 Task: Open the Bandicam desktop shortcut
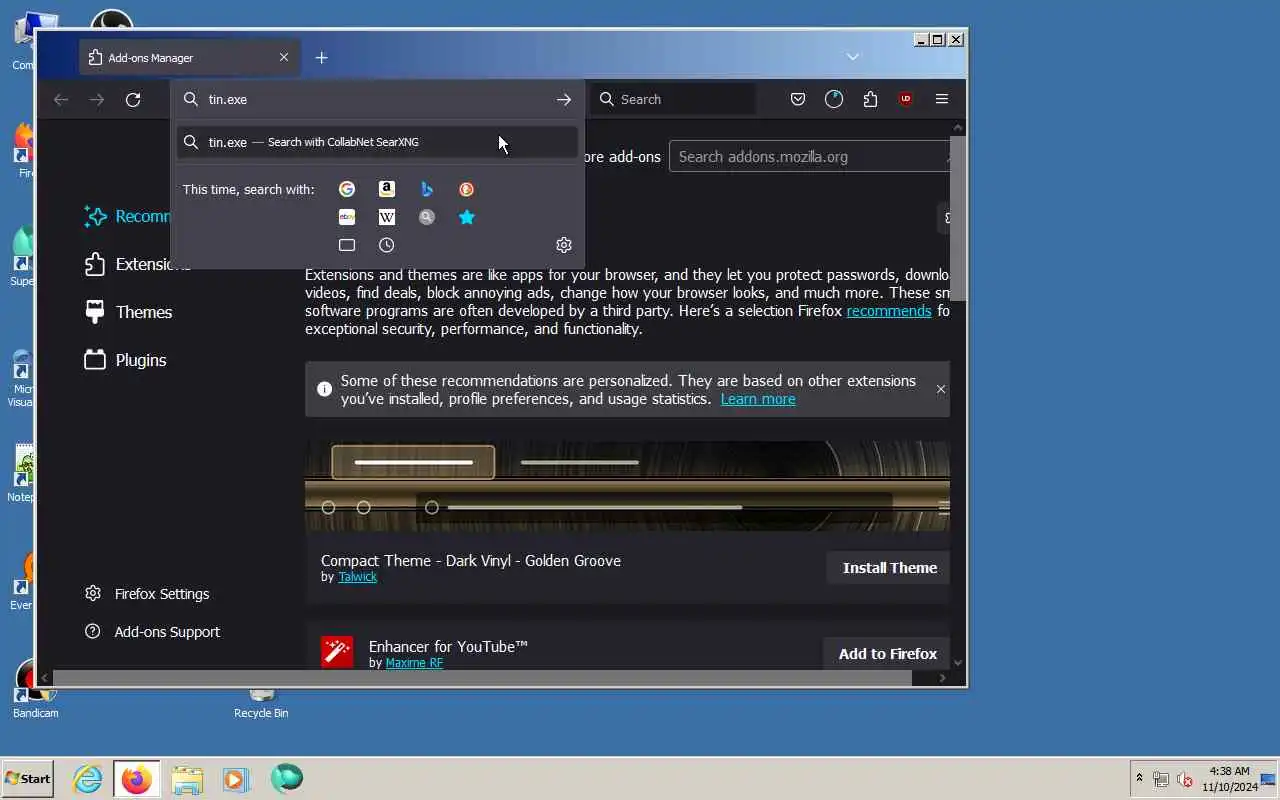click(35, 690)
